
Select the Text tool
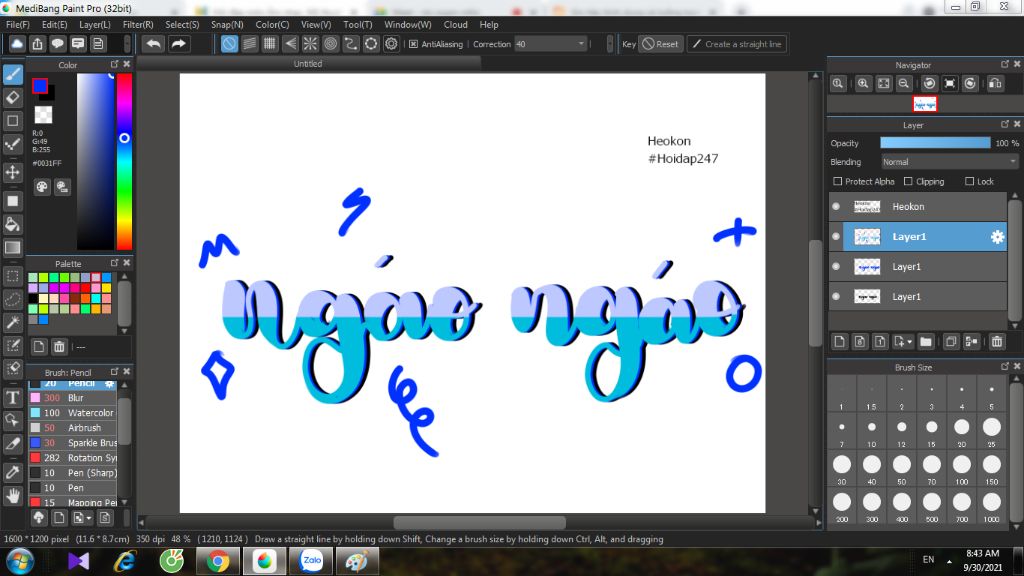click(x=13, y=397)
